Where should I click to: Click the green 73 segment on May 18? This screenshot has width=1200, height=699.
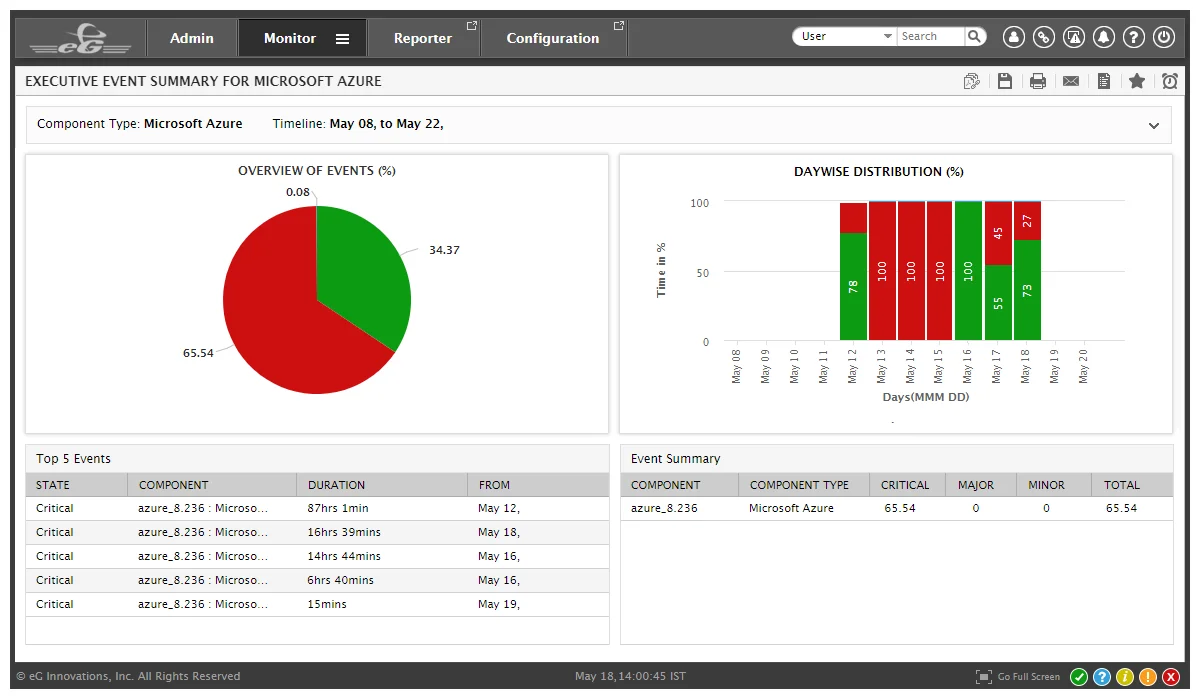[1026, 290]
